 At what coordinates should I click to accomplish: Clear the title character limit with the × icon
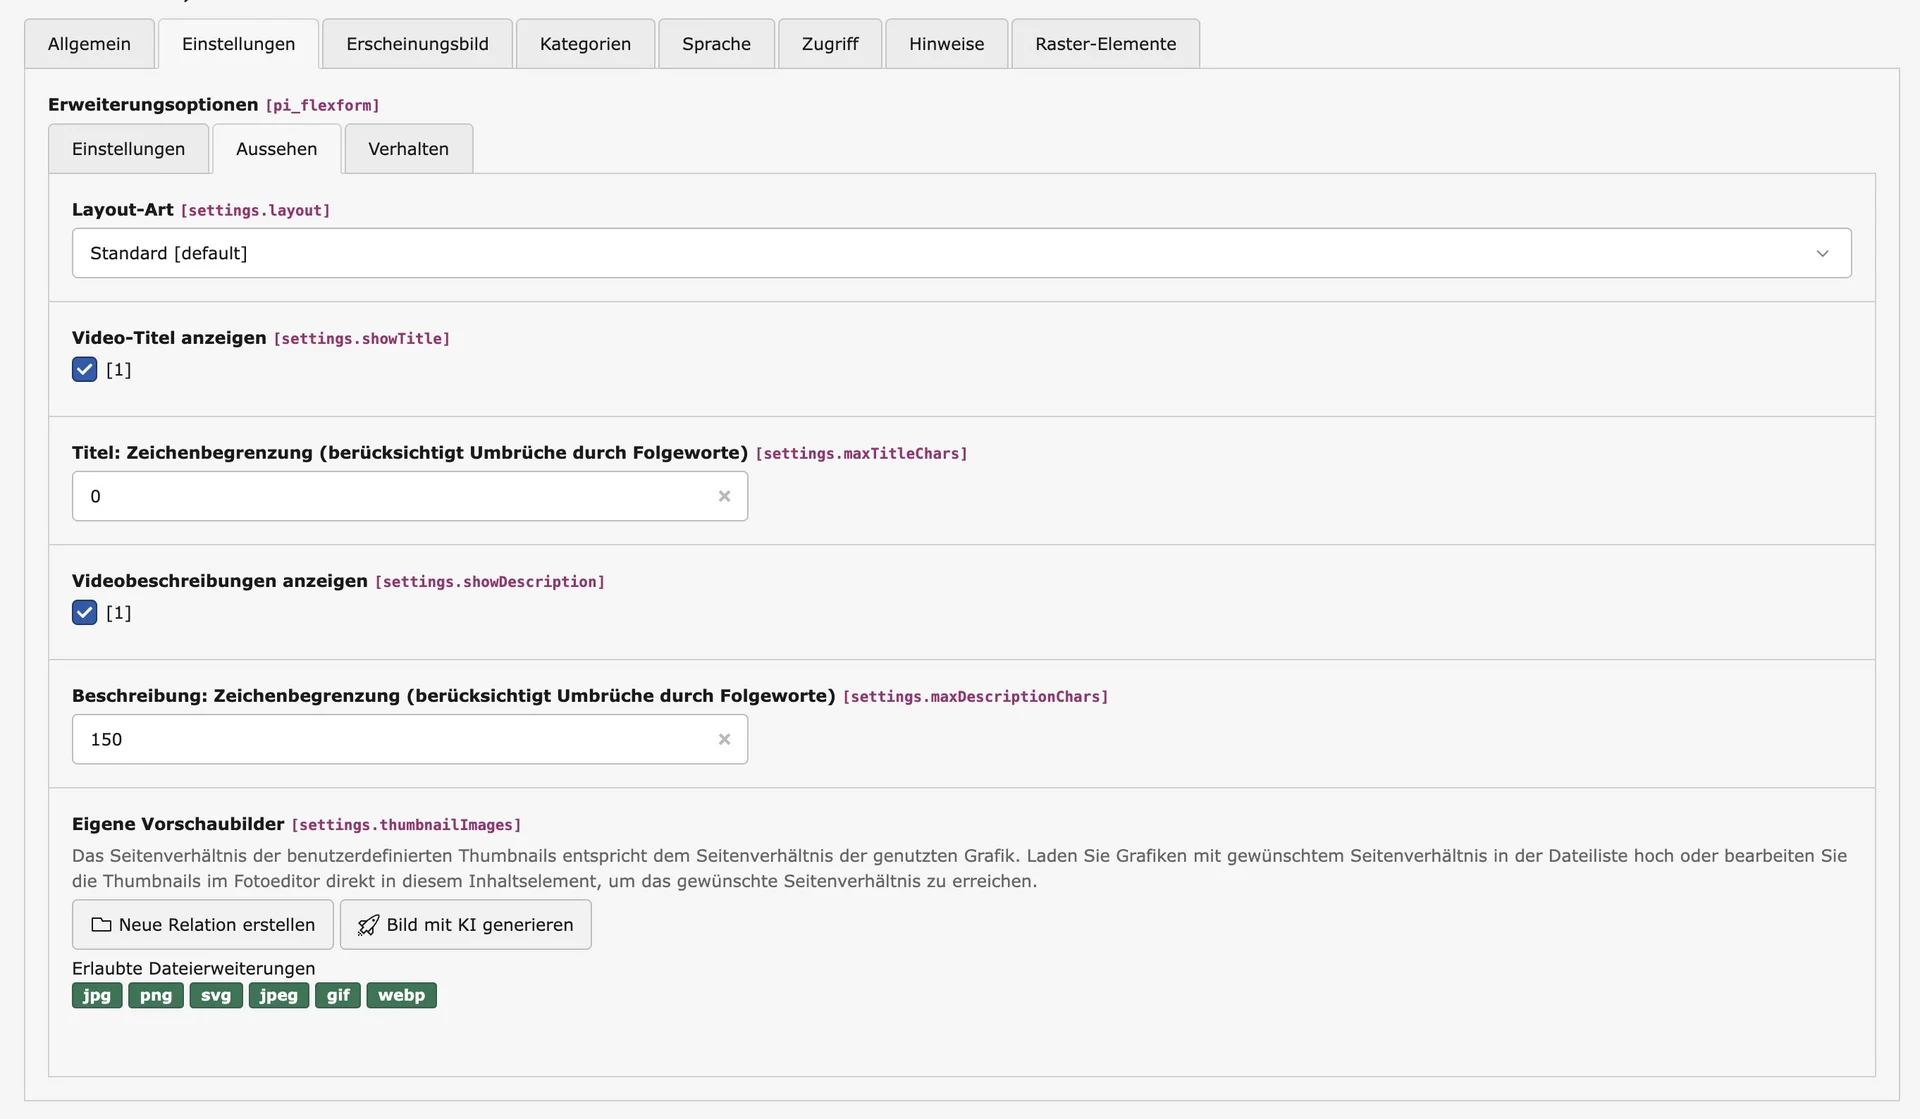pos(725,496)
